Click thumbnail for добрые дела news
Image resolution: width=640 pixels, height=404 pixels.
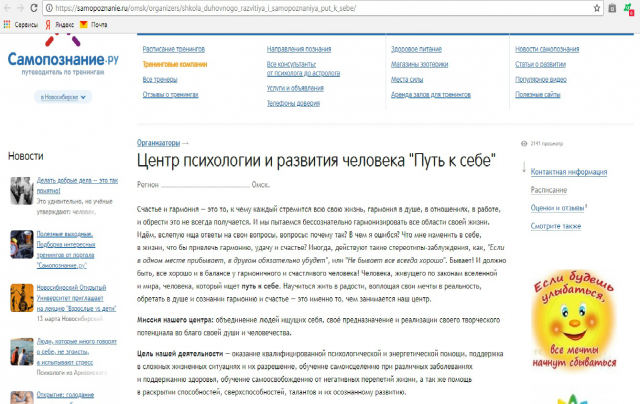pyautogui.click(x=22, y=191)
